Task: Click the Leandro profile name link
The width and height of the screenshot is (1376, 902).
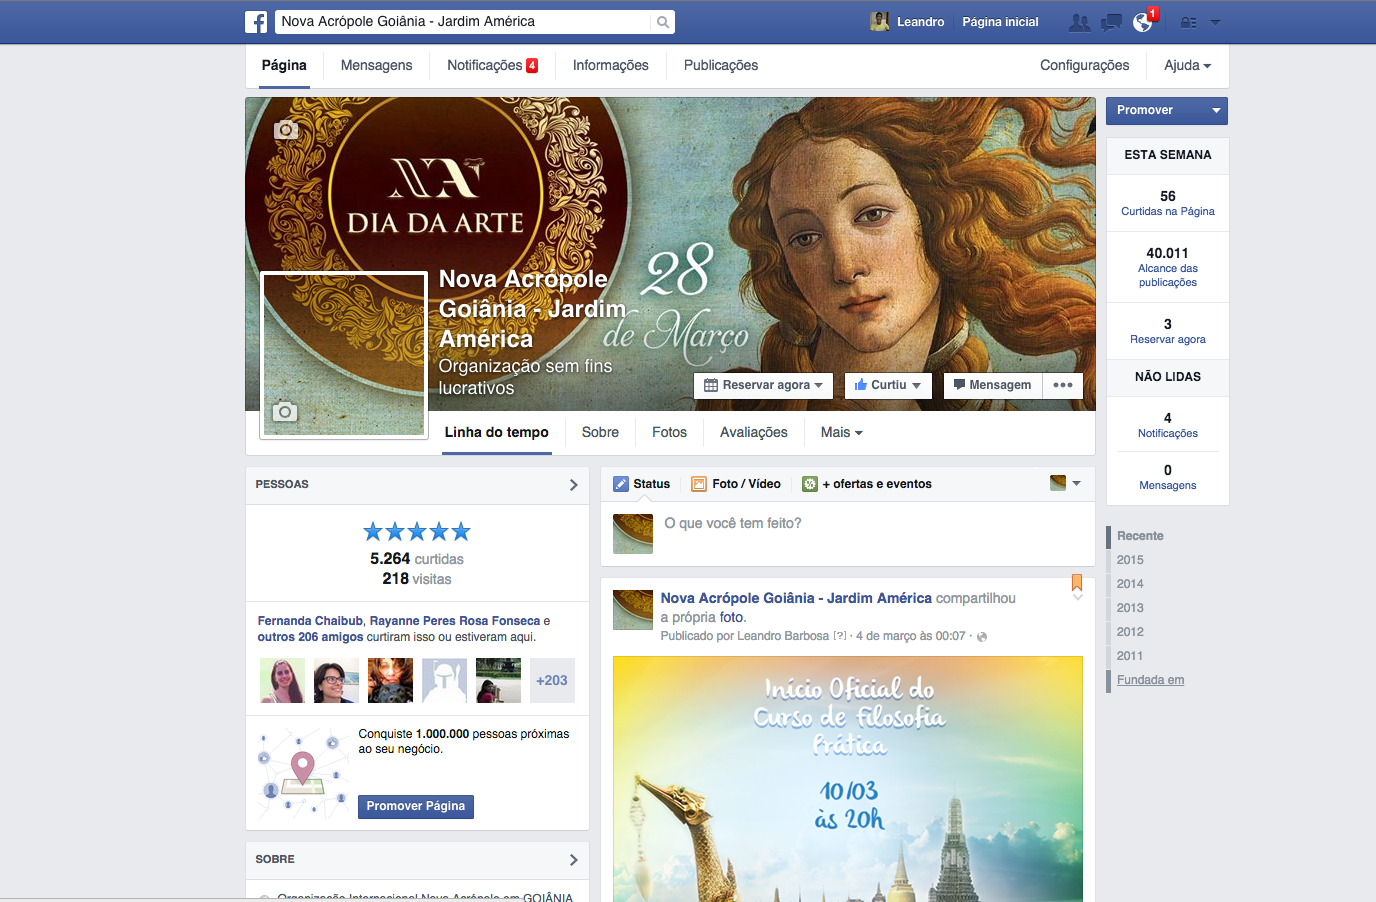Action: (x=920, y=22)
